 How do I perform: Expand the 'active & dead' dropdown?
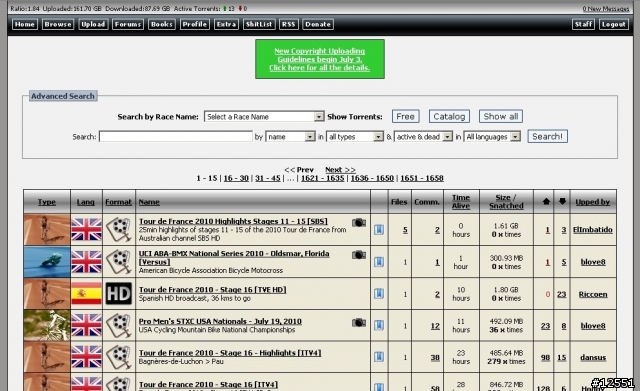click(423, 136)
